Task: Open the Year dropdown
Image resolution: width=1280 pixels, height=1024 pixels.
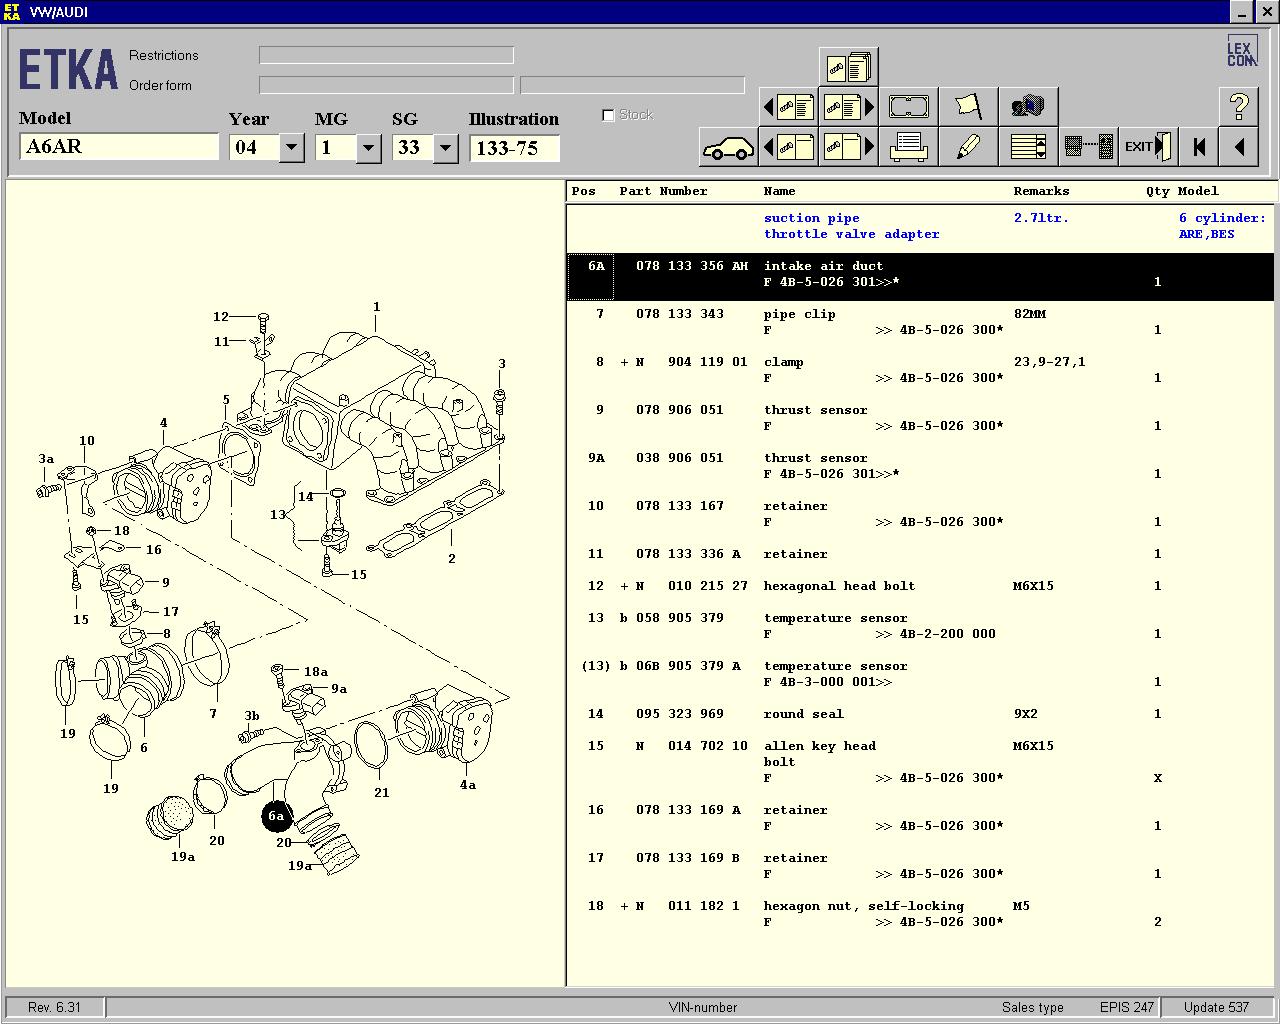Action: tap(291, 148)
